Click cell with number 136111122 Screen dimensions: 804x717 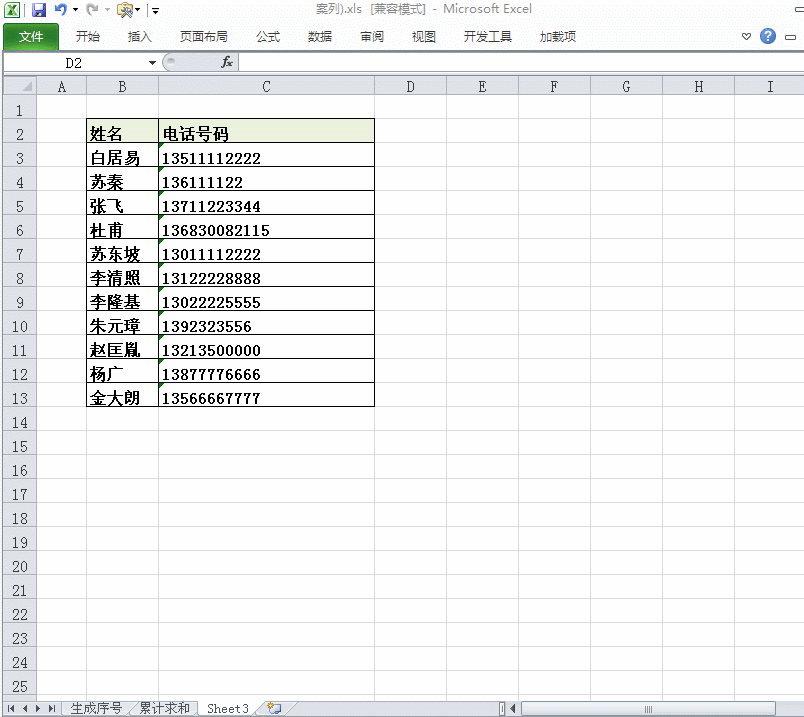267,179
